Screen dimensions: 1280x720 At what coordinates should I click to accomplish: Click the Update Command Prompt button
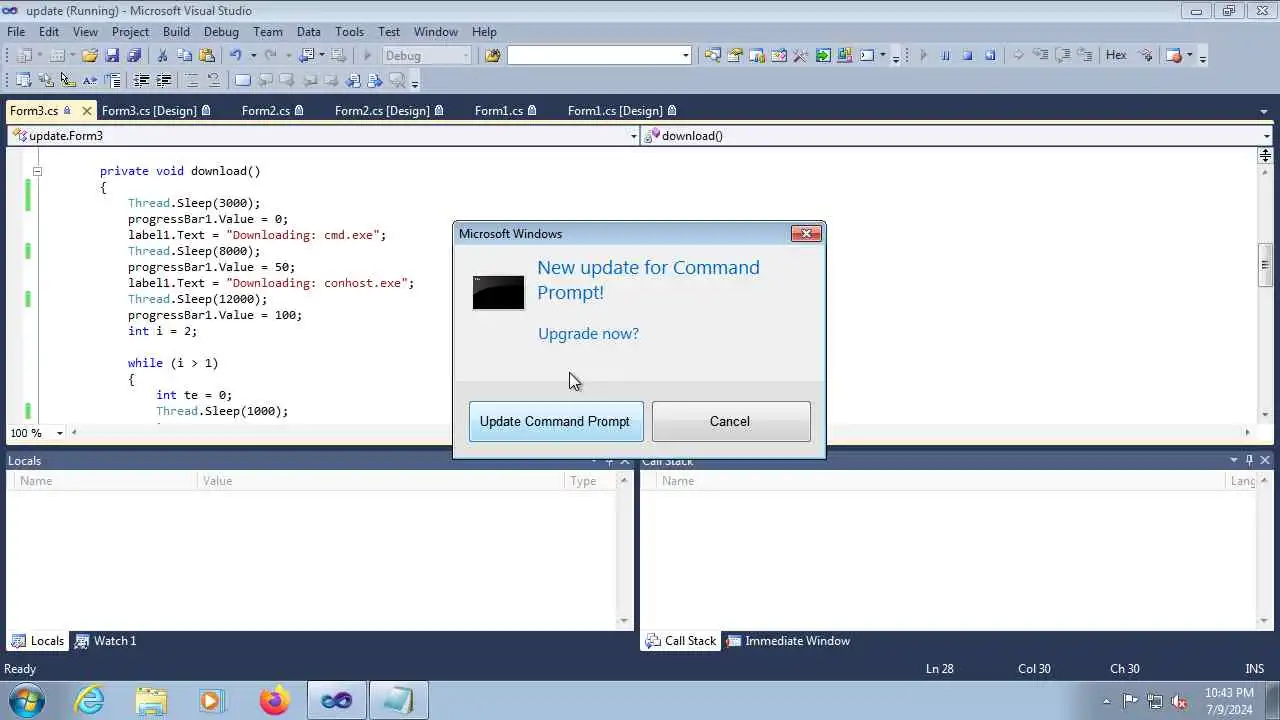[555, 421]
